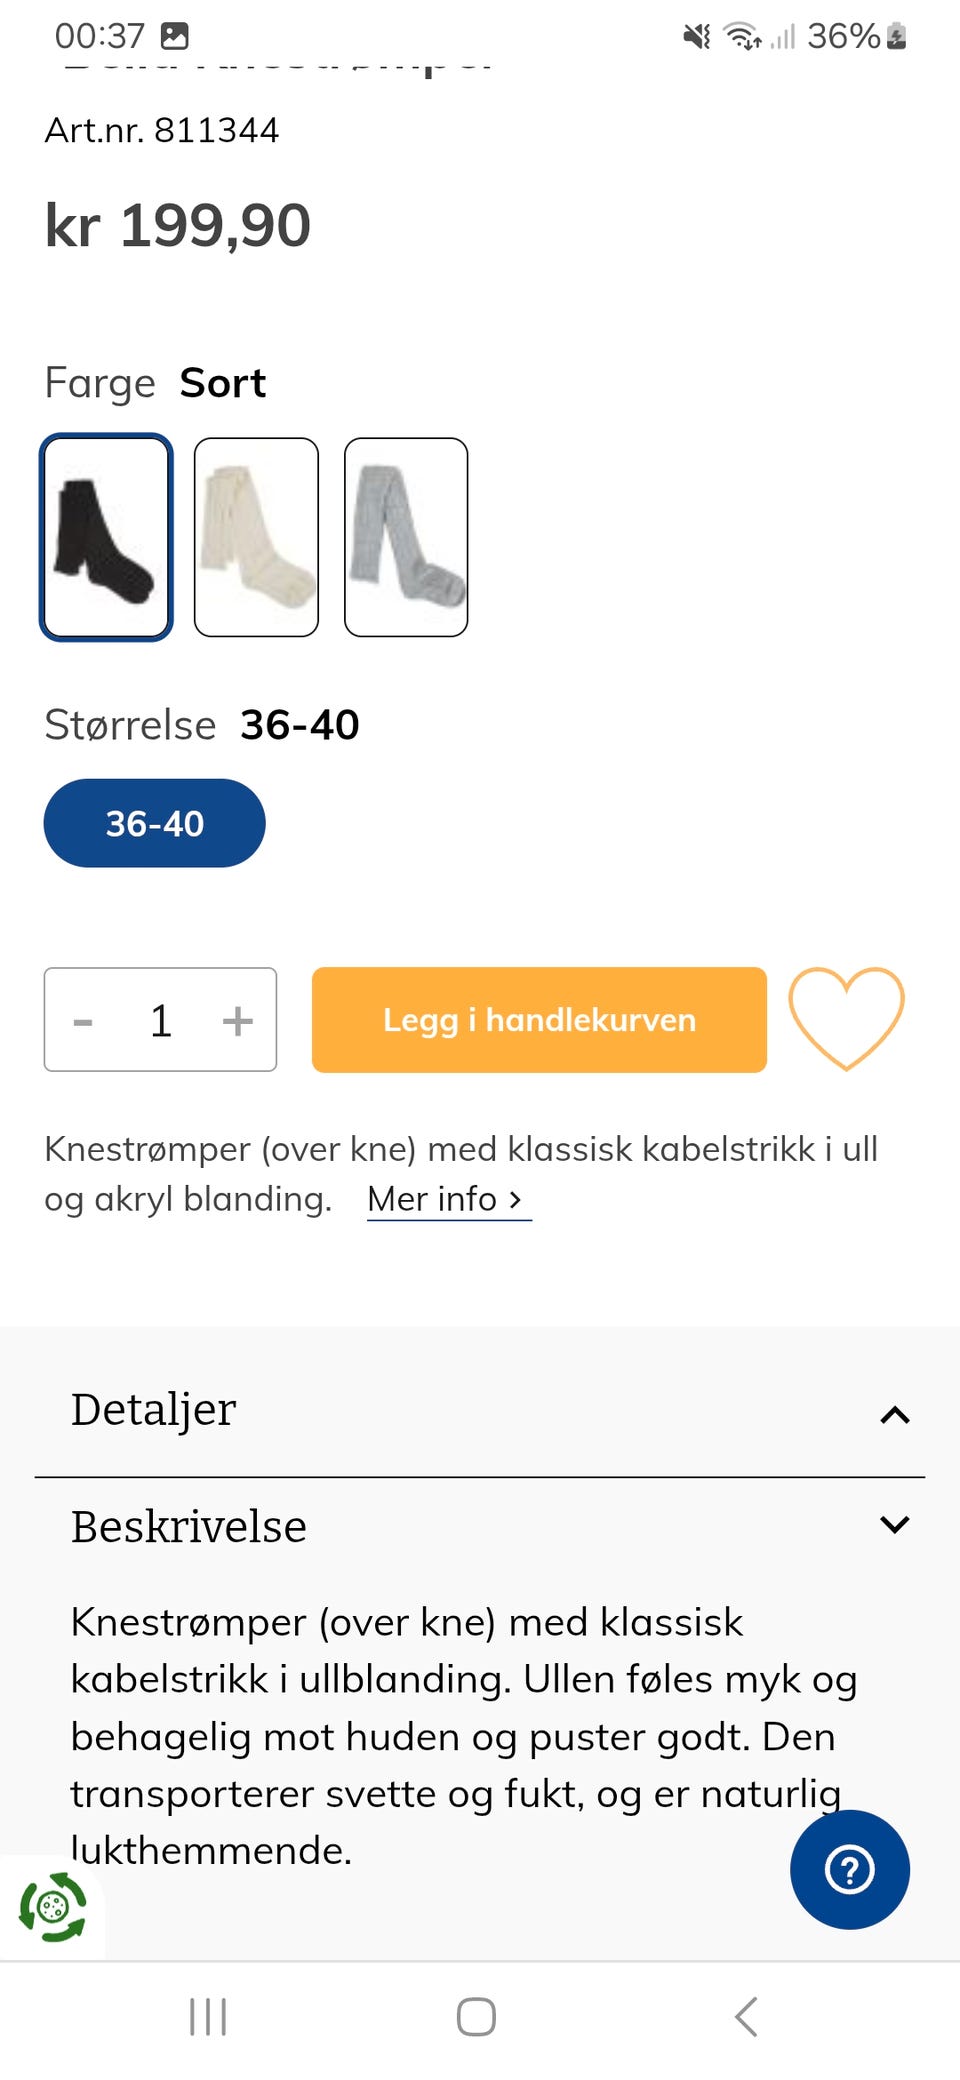Go back with Android back arrow
This screenshot has width=960, height=2080.
tap(746, 2017)
